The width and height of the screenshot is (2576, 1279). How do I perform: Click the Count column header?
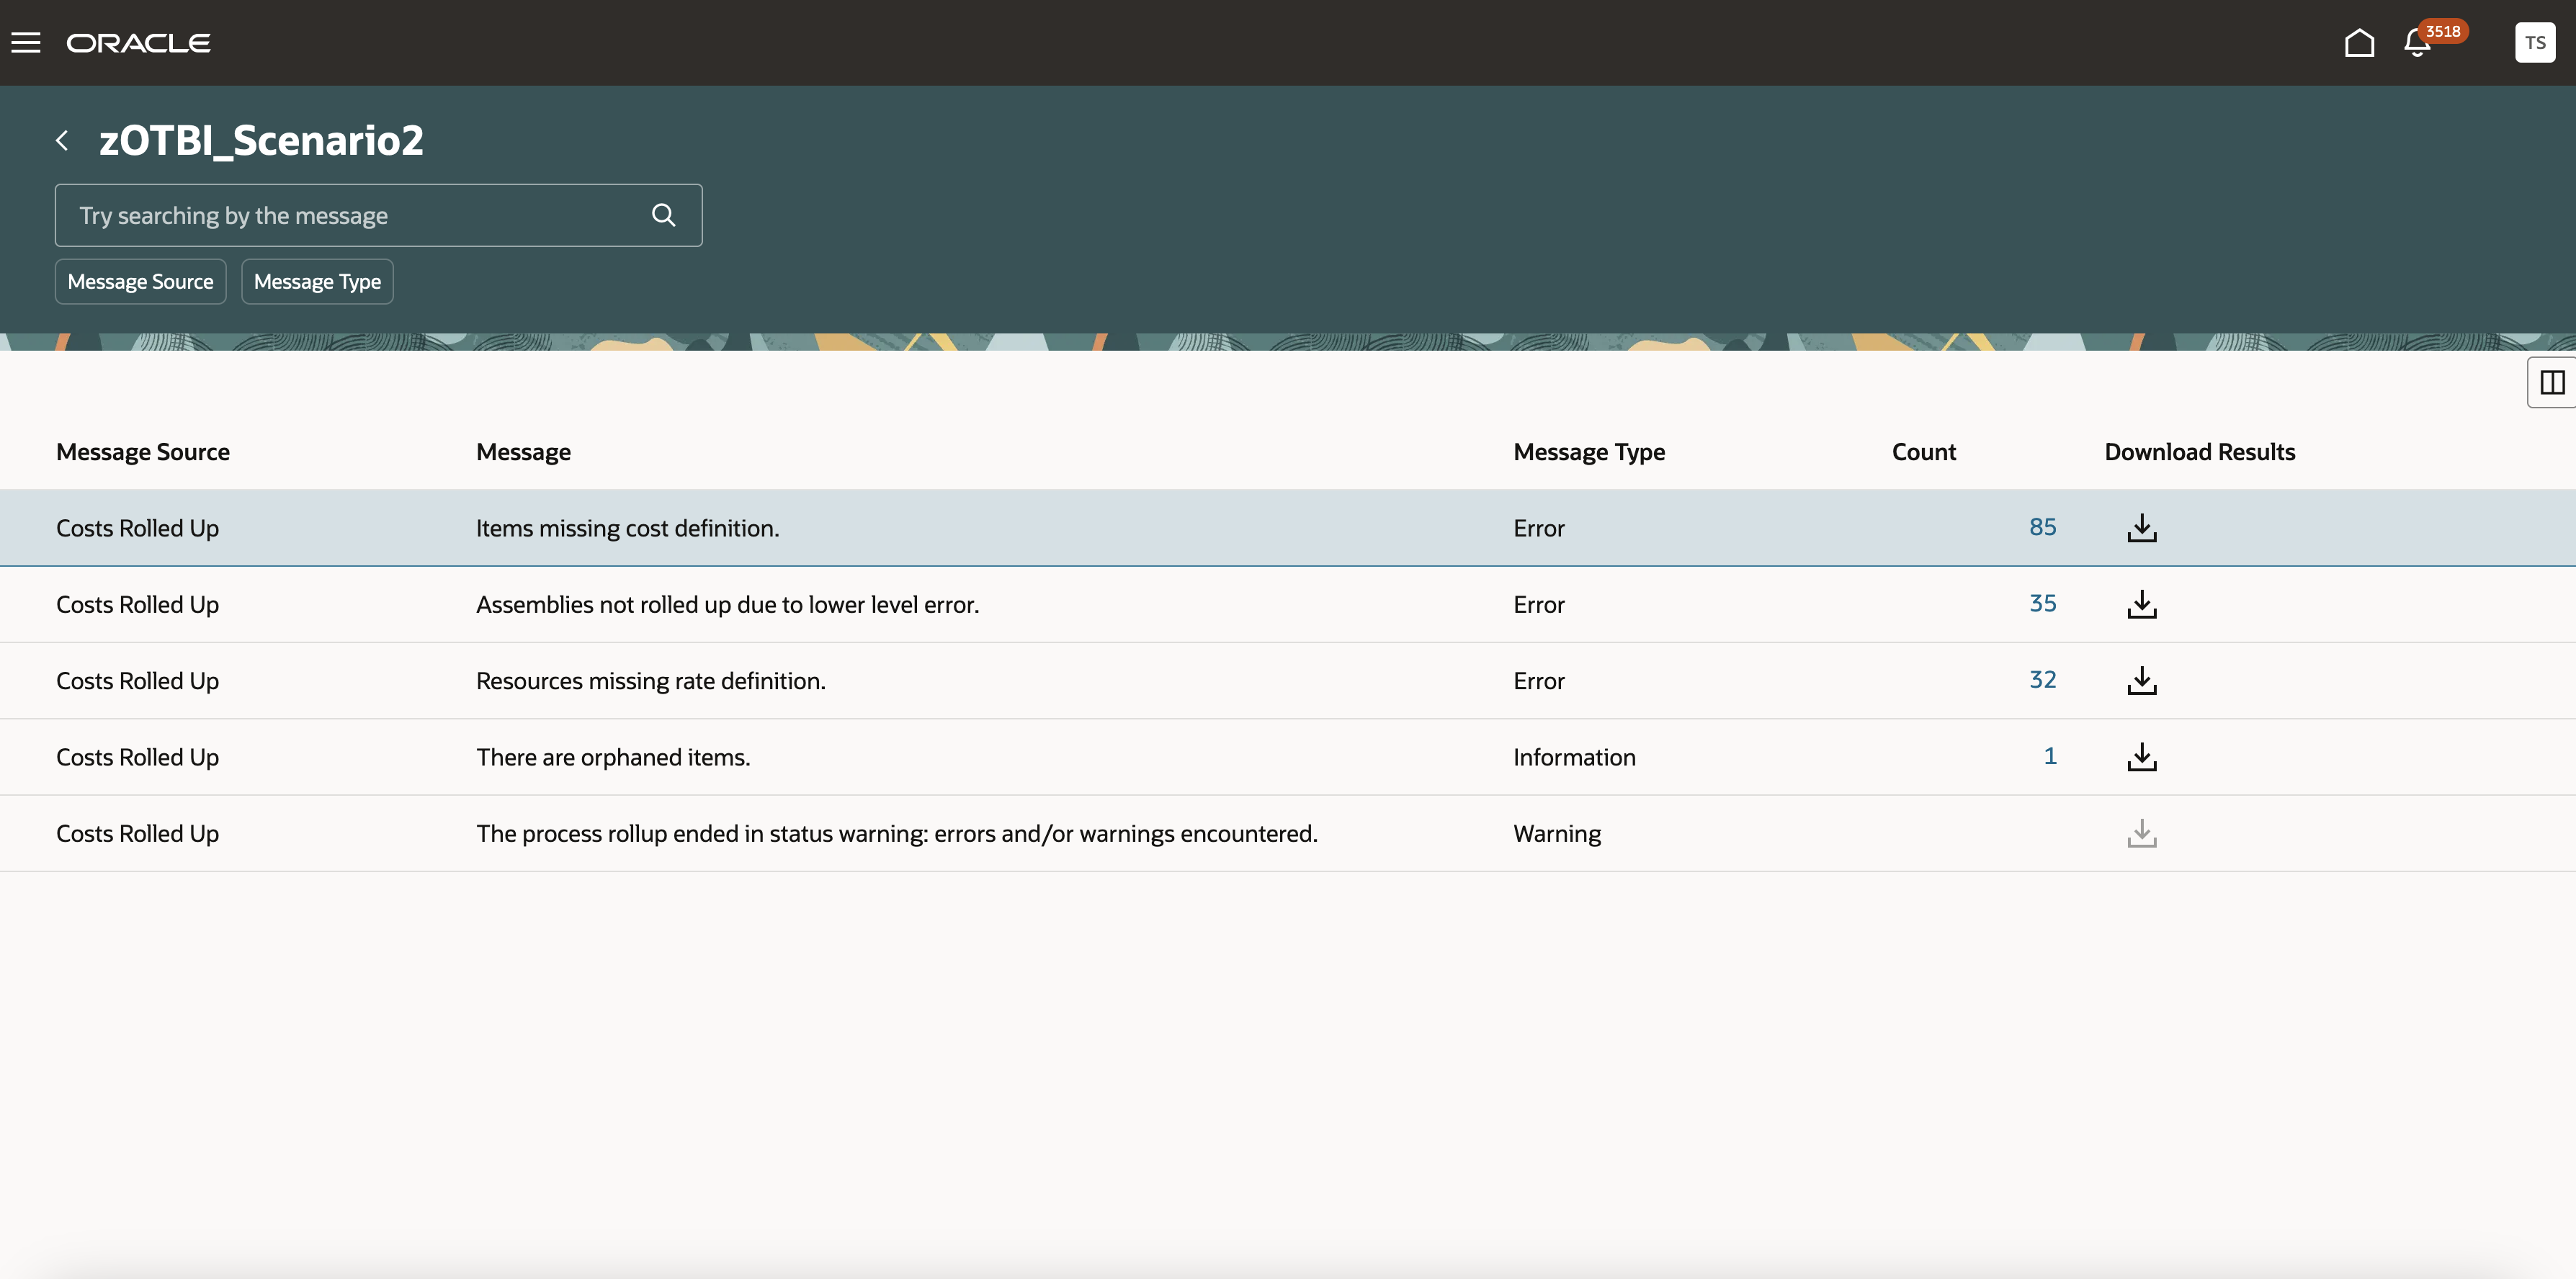coord(1923,452)
